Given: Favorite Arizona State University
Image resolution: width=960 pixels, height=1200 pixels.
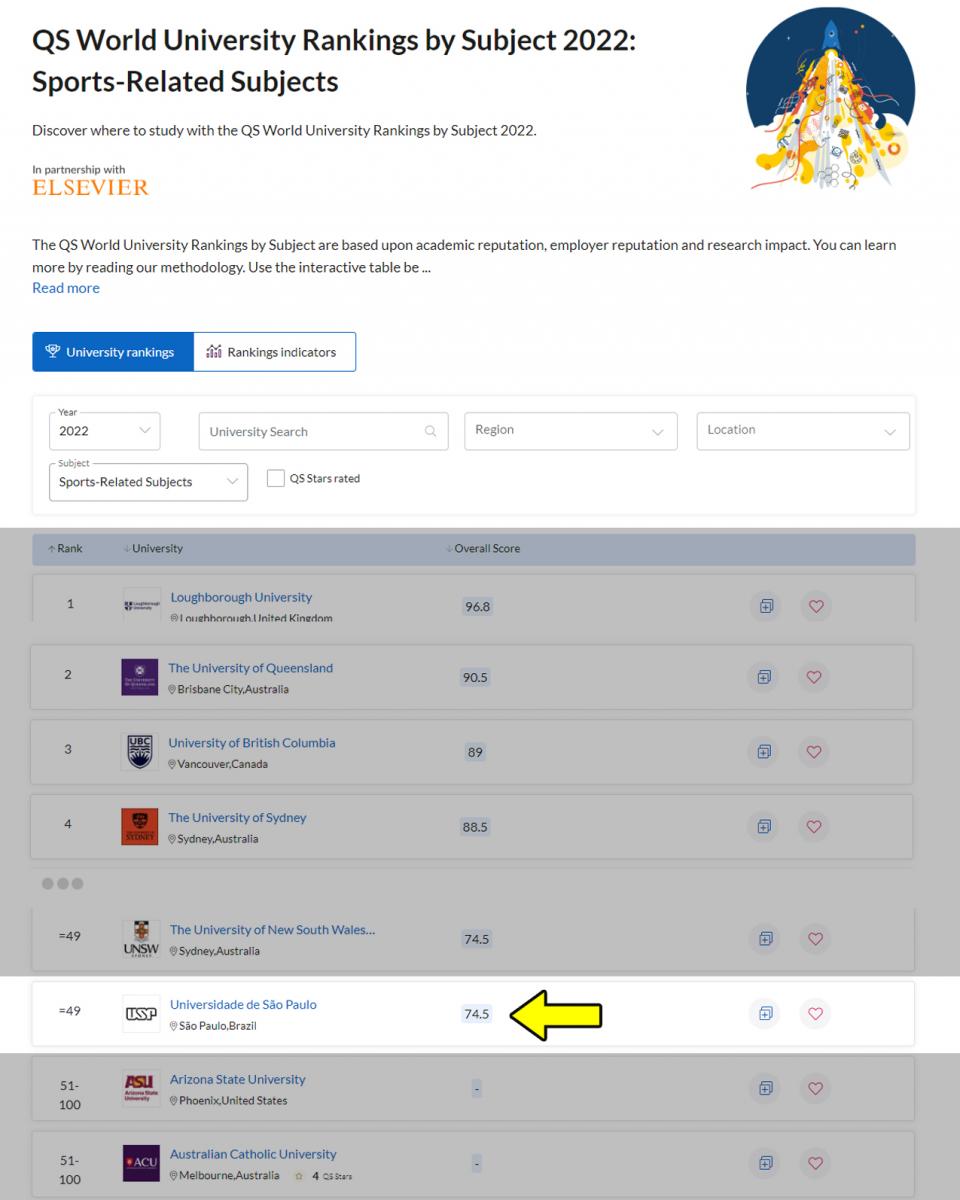Looking at the screenshot, I should [816, 1089].
